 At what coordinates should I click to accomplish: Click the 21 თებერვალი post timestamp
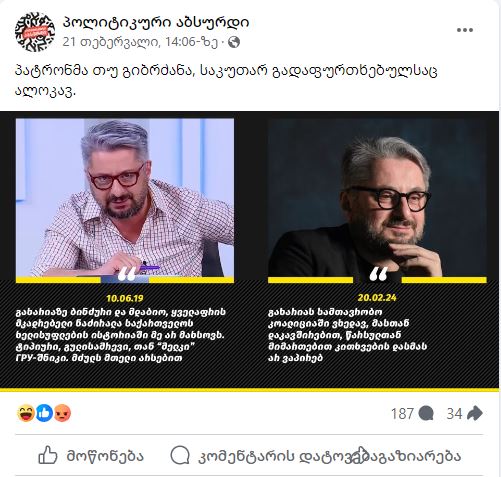(x=140, y=42)
